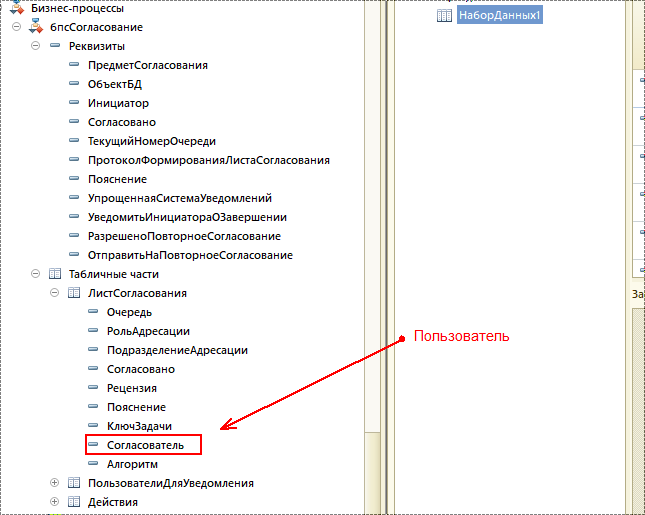
Task: Select Согласовано under ЛистСогласования
Action: click(x=141, y=369)
